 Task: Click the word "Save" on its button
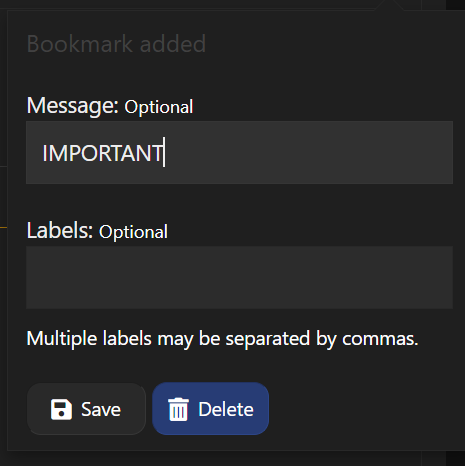click(101, 409)
